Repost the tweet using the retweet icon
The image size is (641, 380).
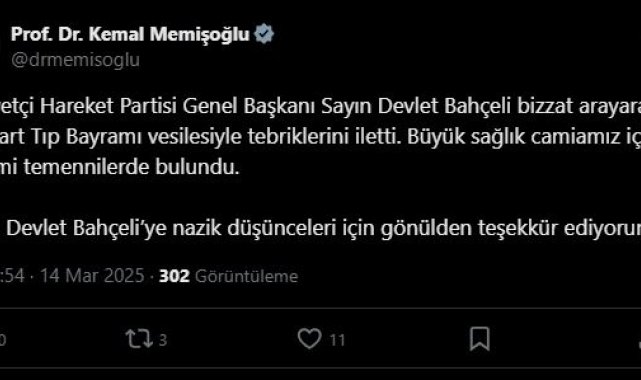pyautogui.click(x=139, y=339)
